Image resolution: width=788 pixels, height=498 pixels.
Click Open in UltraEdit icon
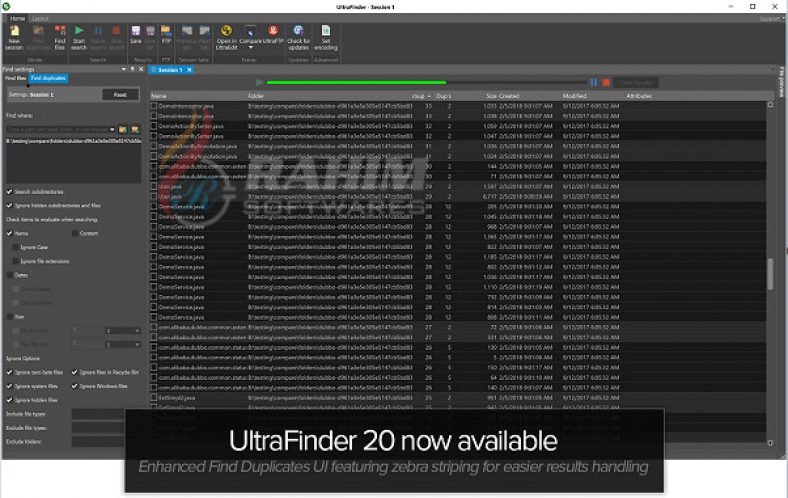[x=226, y=37]
